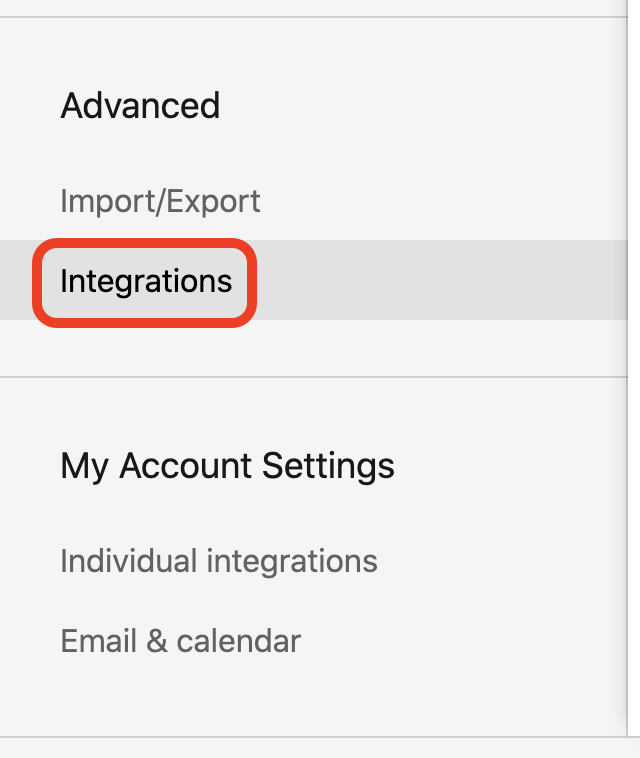Click the bottom divider below Email & calendar
The height and width of the screenshot is (758, 640).
[x=320, y=737]
